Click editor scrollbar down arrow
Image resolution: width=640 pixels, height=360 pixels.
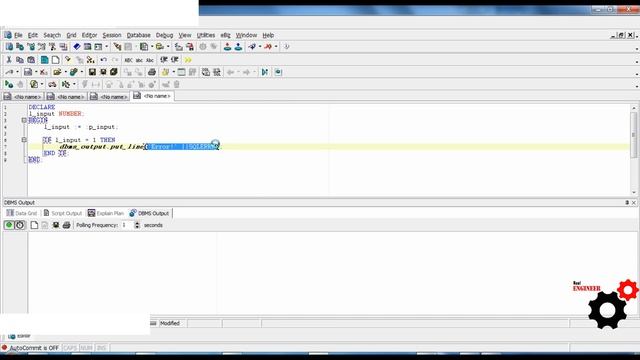click(634, 193)
